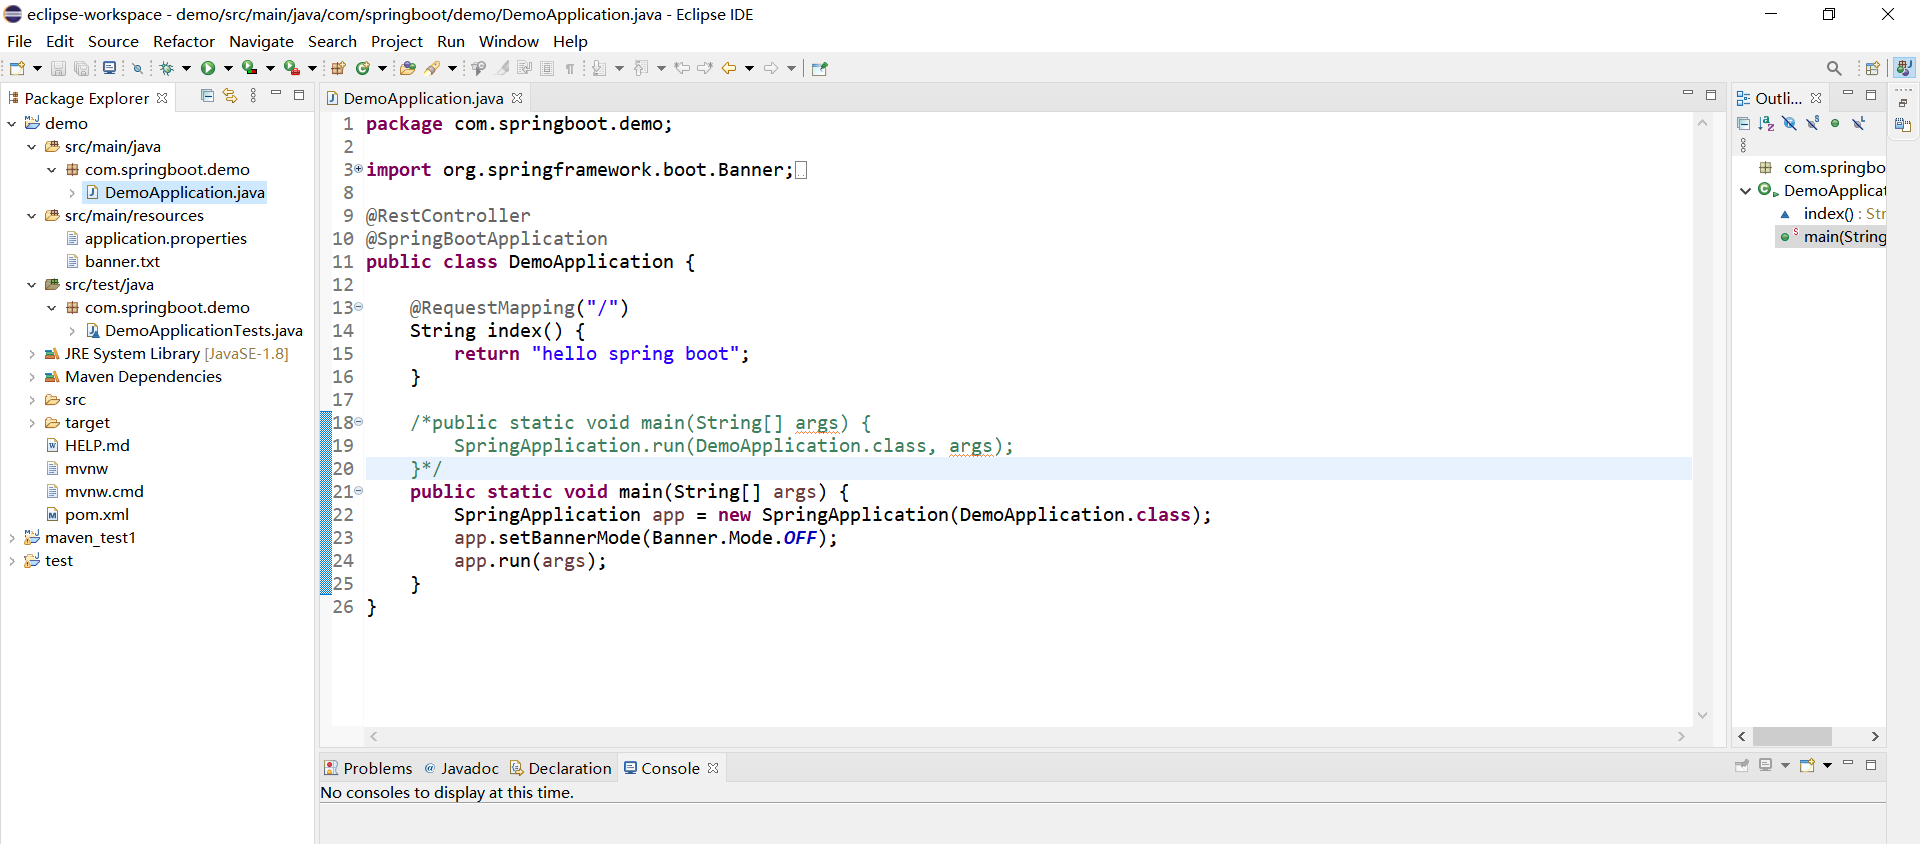Click the New Java Package icon

338,68
